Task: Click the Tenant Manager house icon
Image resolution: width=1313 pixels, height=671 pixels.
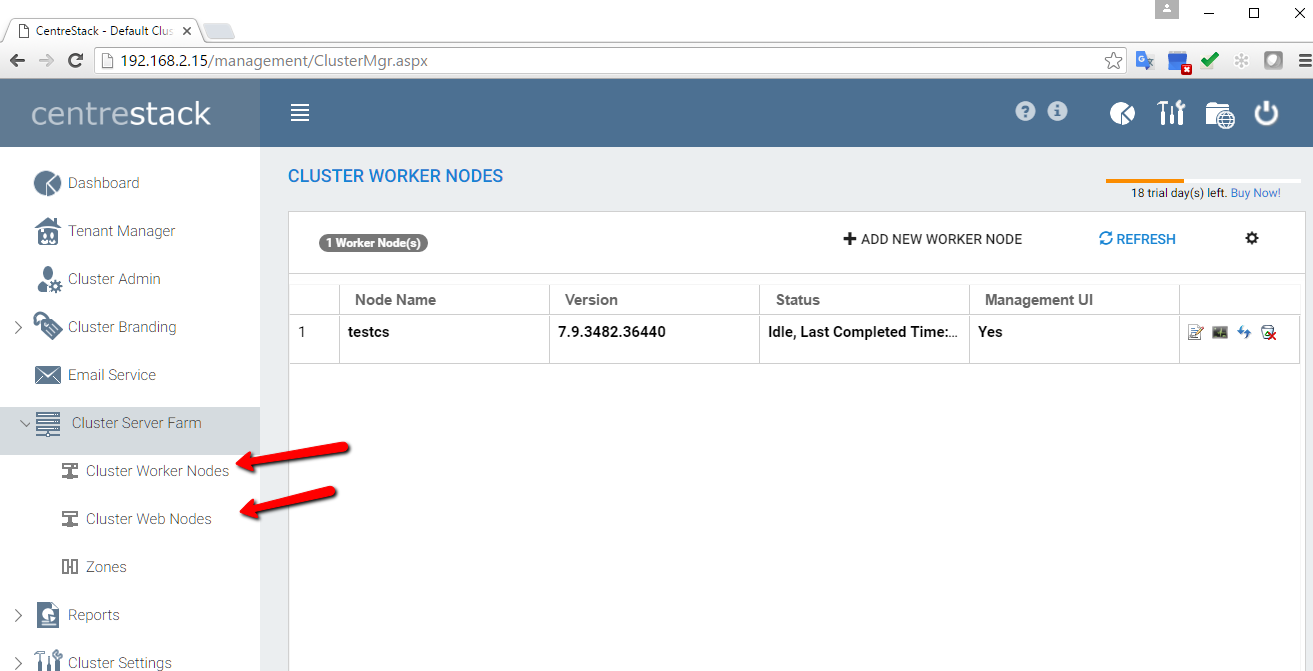Action: pos(47,231)
